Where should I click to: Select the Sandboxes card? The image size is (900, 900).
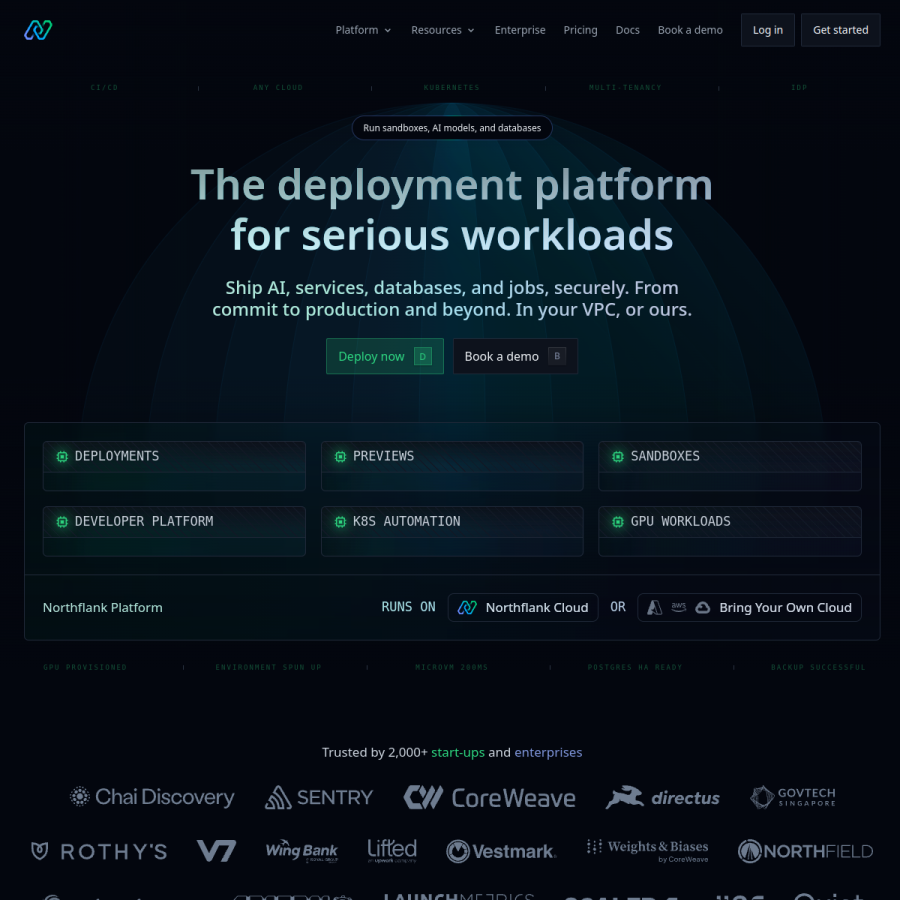tap(730, 466)
